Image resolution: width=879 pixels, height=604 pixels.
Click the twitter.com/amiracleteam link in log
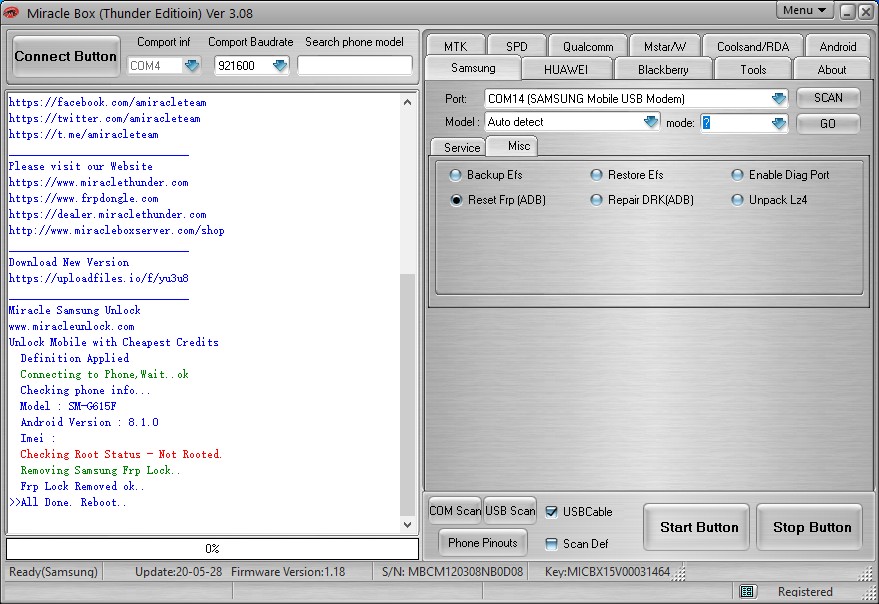click(104, 119)
